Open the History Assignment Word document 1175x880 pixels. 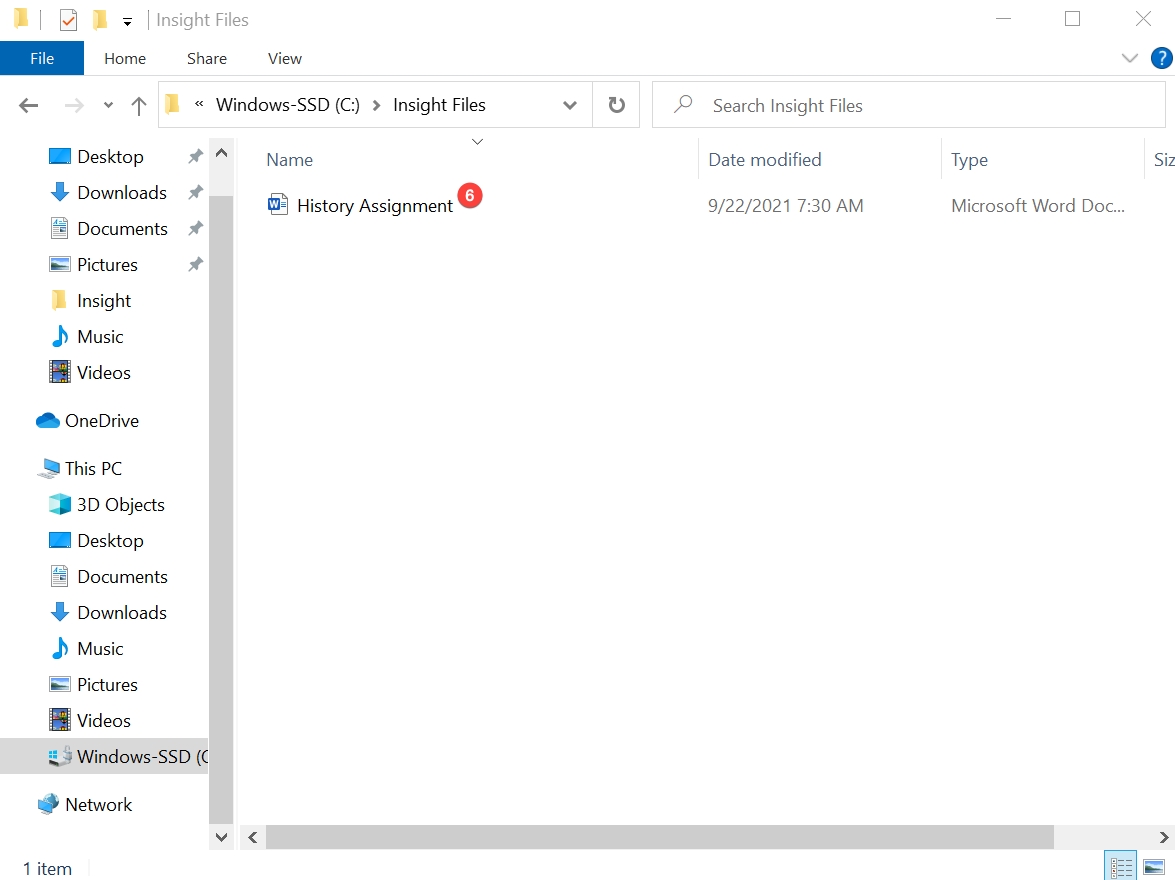(374, 206)
